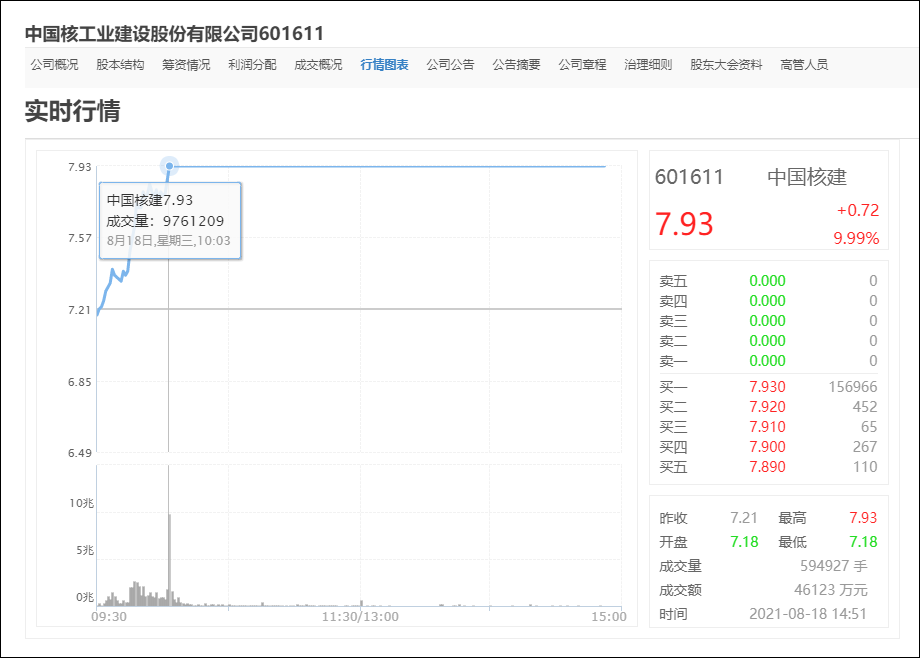
Task: Click the 卖一 ask row label
Action: click(673, 361)
